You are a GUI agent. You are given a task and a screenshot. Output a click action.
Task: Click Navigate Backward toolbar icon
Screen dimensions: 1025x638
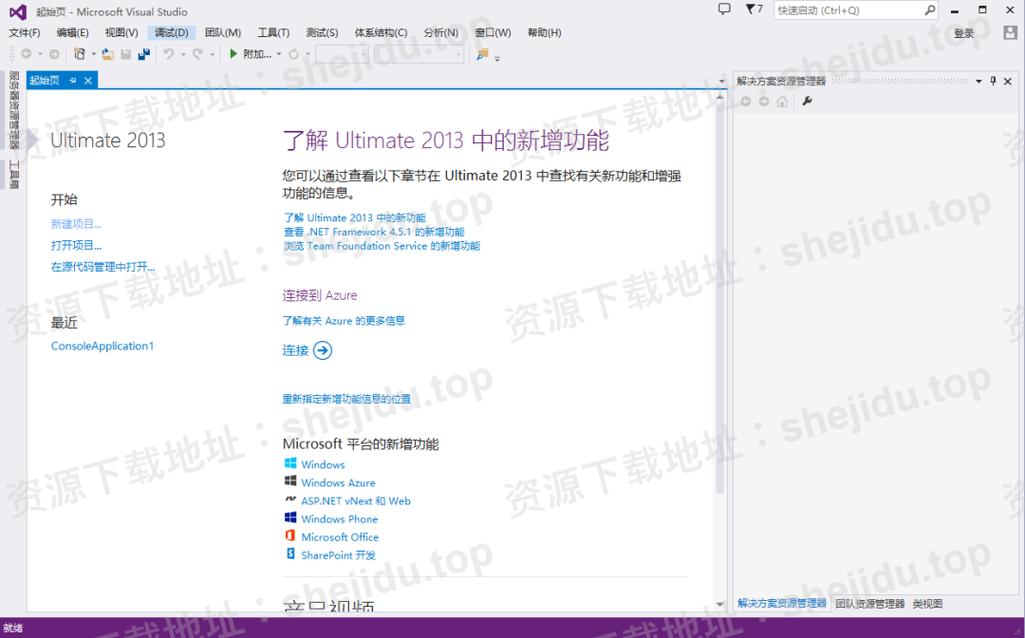[26, 54]
